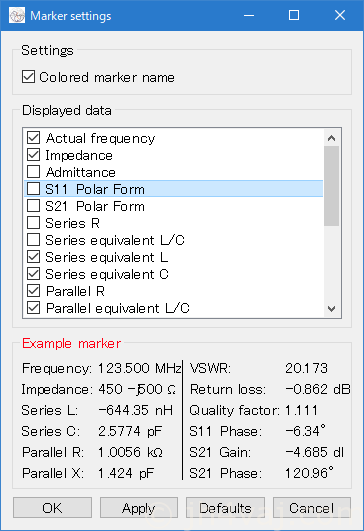Restore settings with Defaults button
The image size is (364, 531).
[226, 508]
